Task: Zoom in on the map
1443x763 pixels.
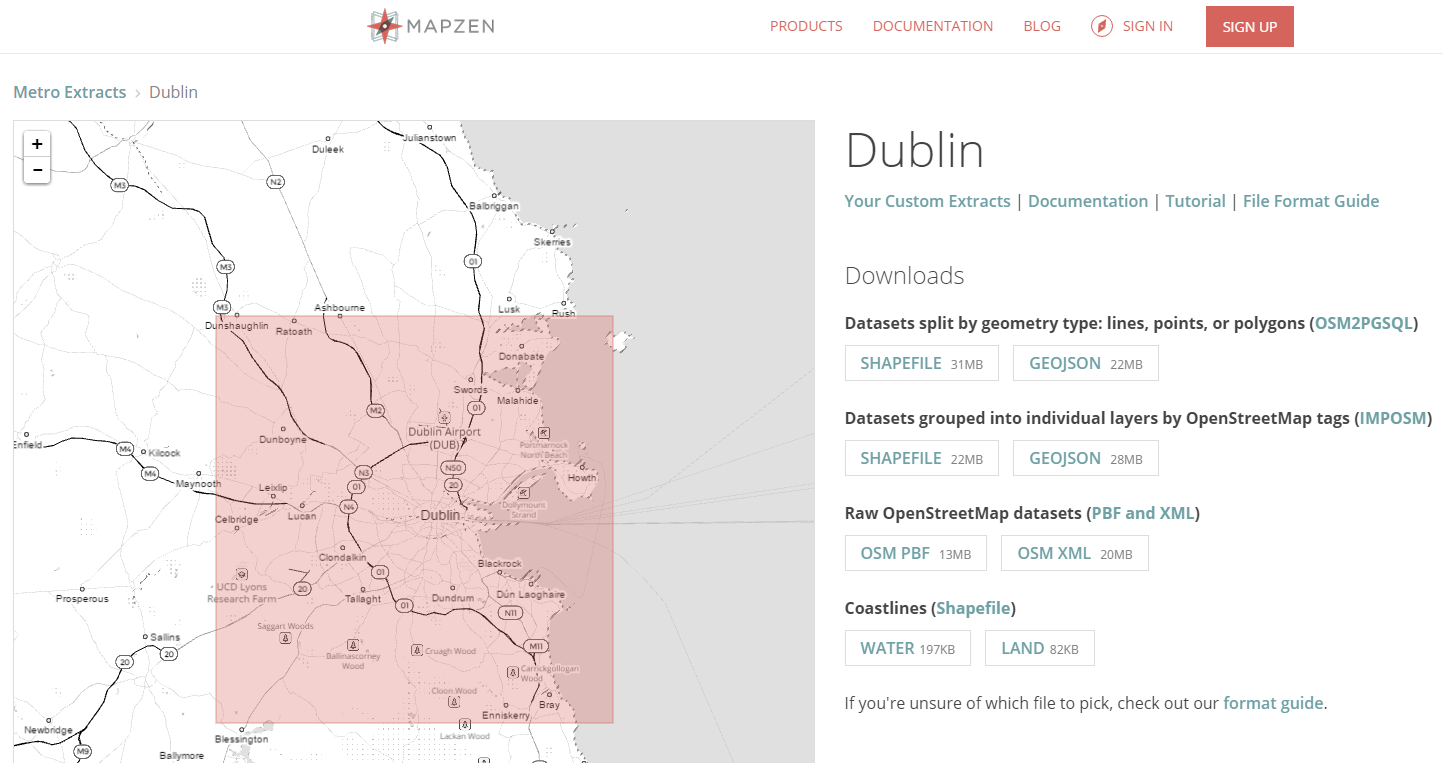Action: click(x=37, y=144)
